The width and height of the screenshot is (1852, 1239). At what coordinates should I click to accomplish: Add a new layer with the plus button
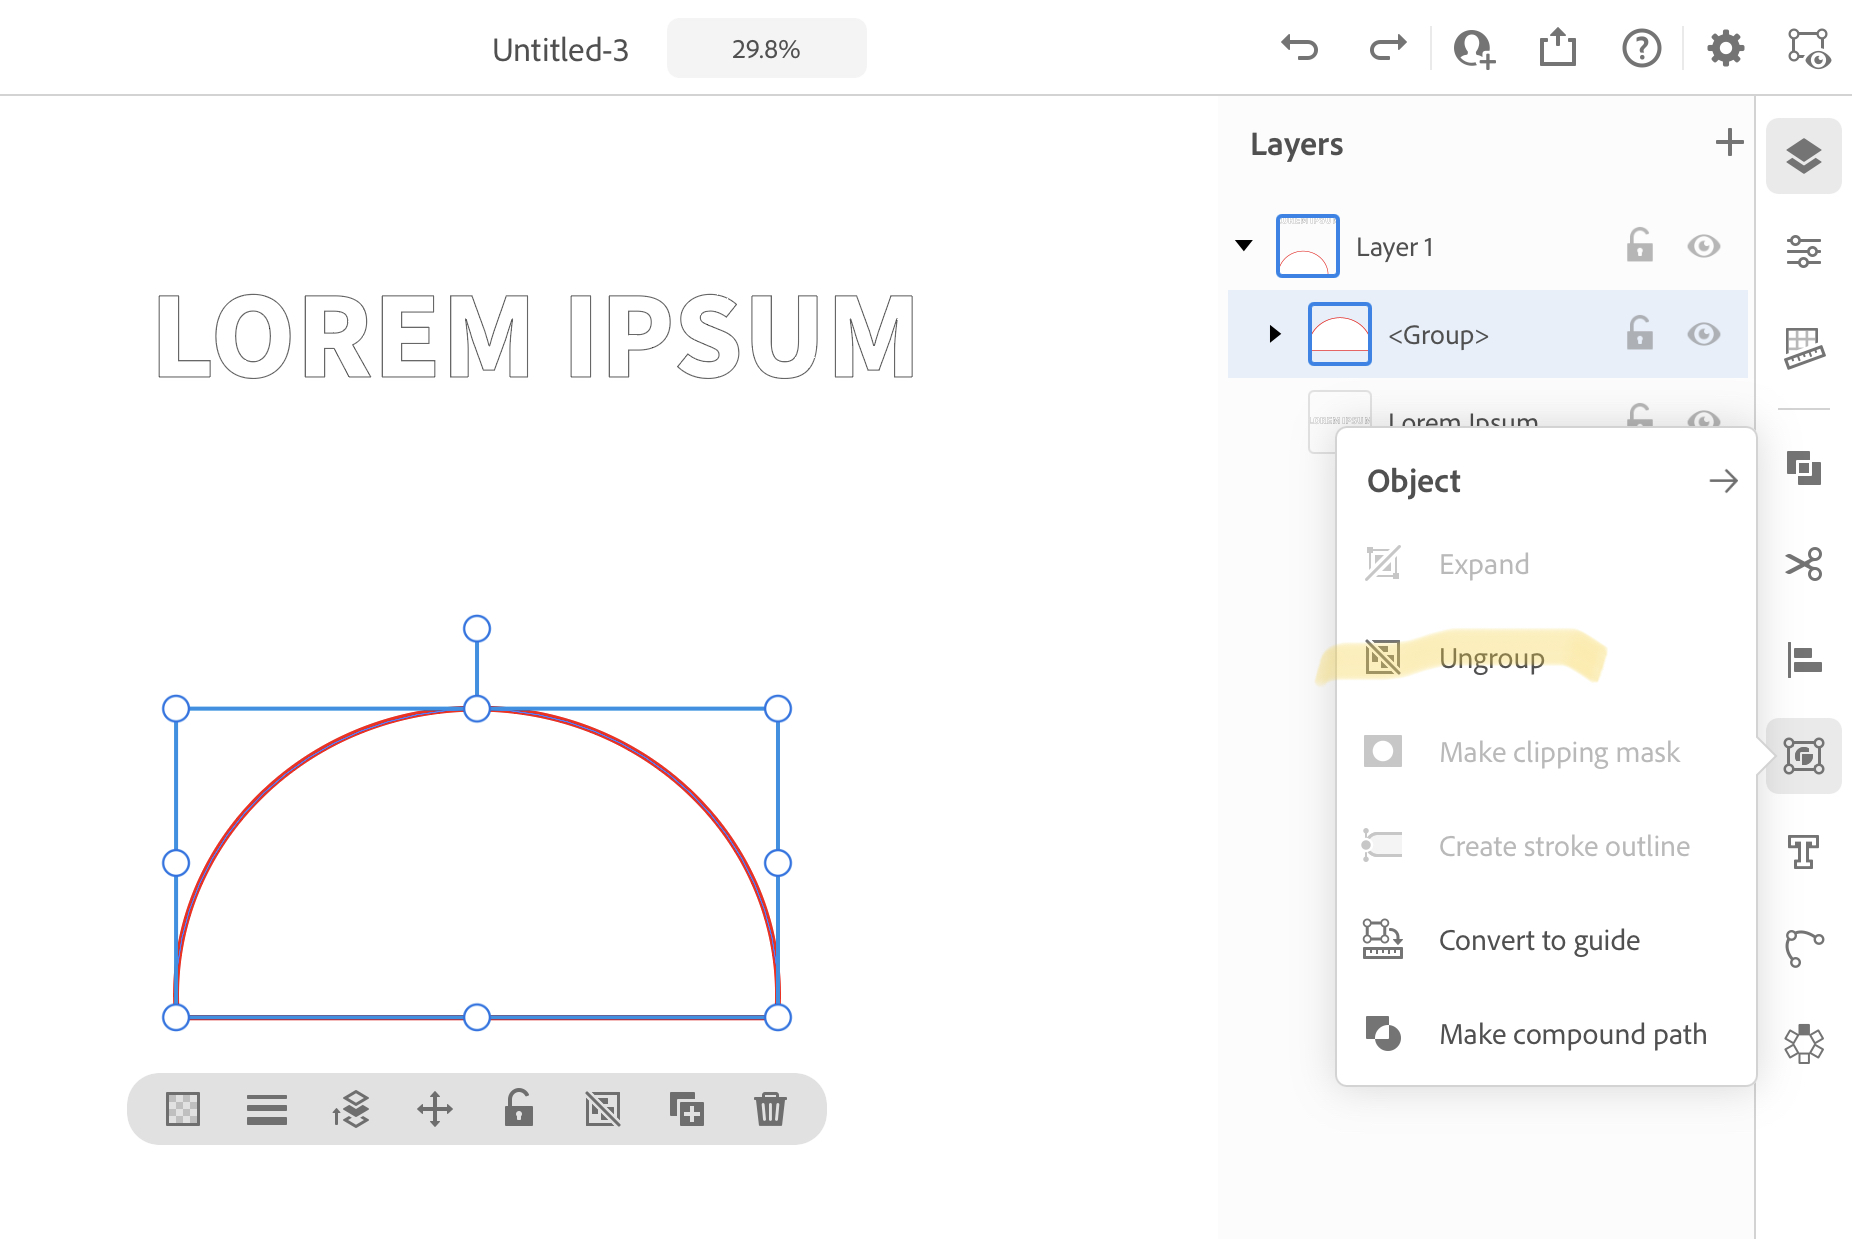1729,143
